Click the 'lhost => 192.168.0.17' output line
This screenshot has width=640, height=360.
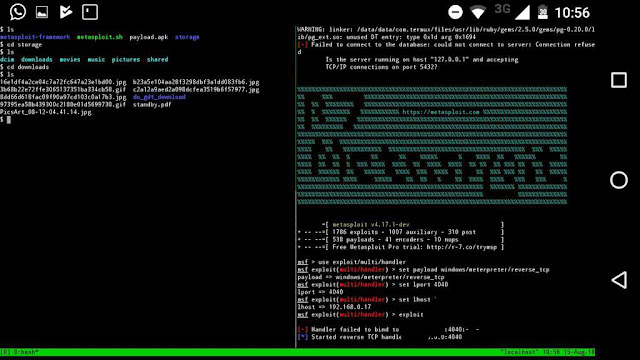(334, 307)
